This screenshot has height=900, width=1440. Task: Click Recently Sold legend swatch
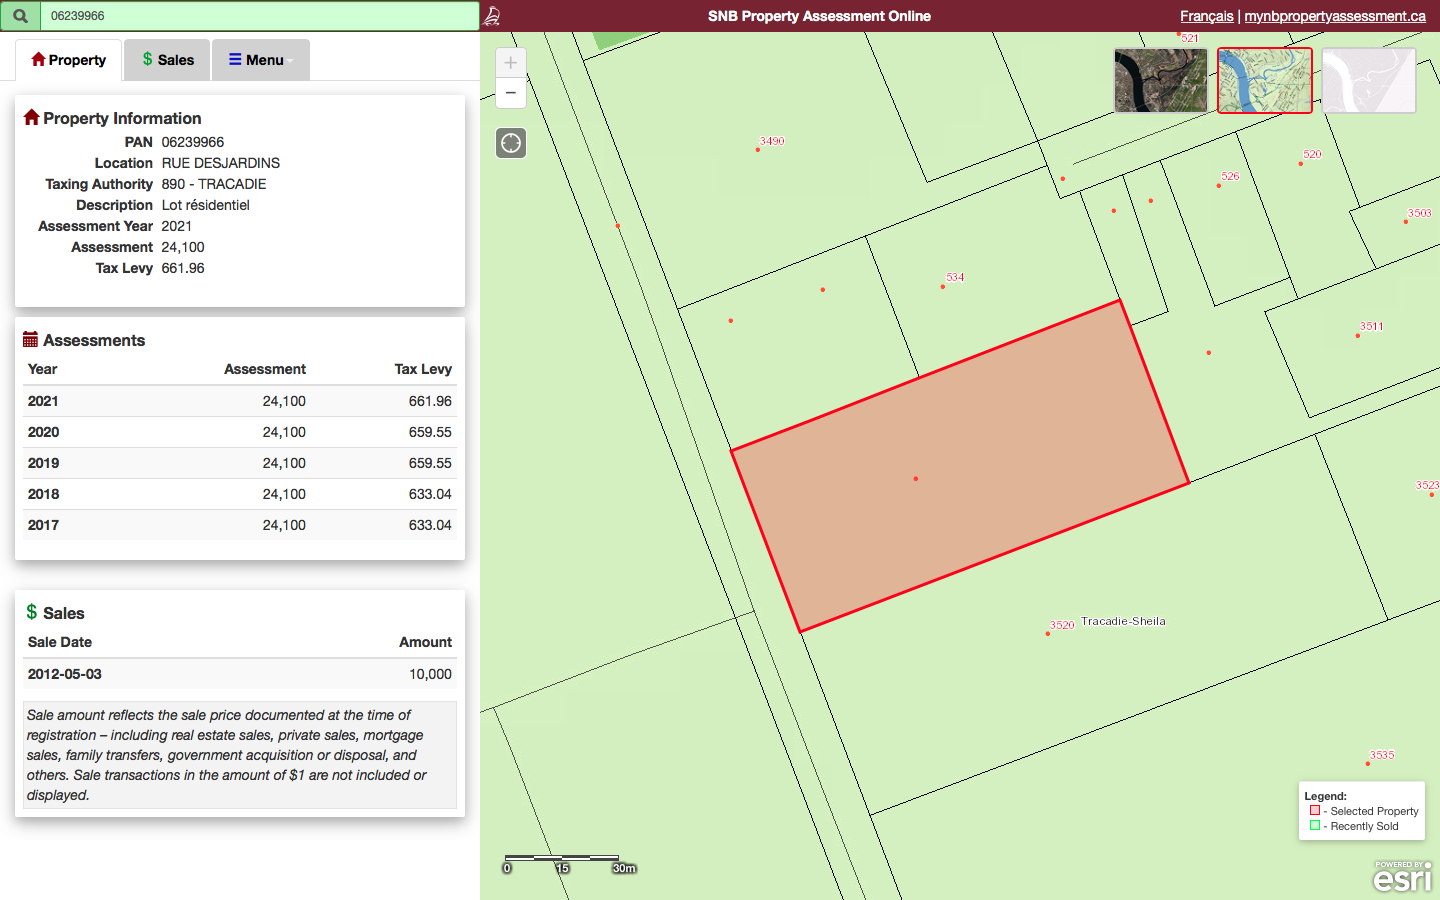click(1315, 826)
